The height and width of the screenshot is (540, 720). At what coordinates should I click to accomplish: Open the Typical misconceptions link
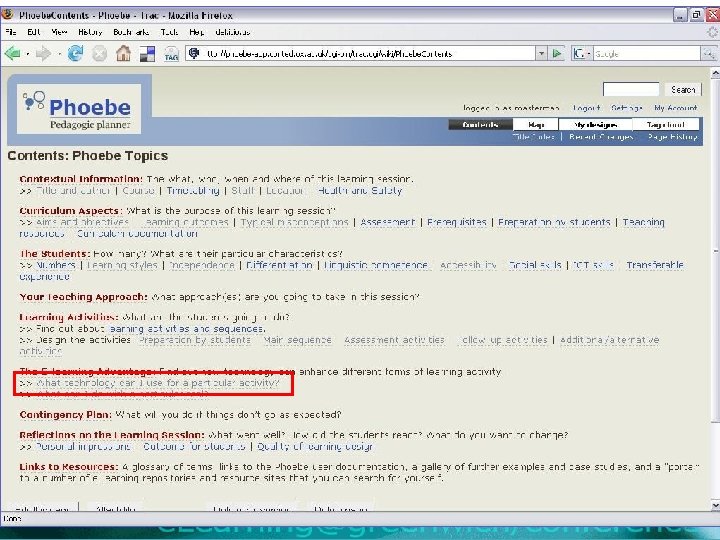click(294, 222)
